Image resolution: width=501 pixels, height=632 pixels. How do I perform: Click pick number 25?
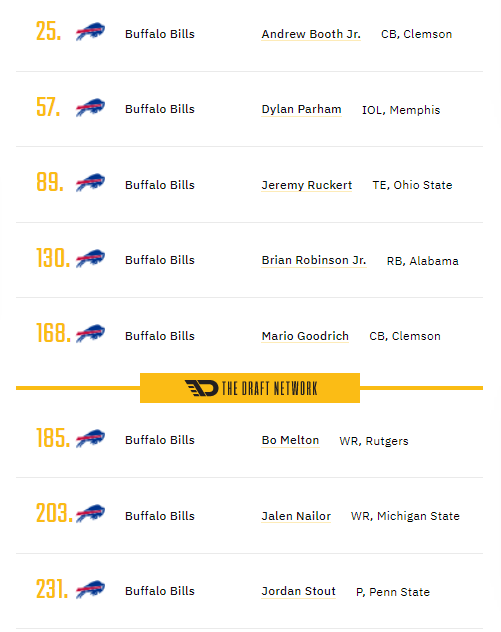(x=49, y=31)
